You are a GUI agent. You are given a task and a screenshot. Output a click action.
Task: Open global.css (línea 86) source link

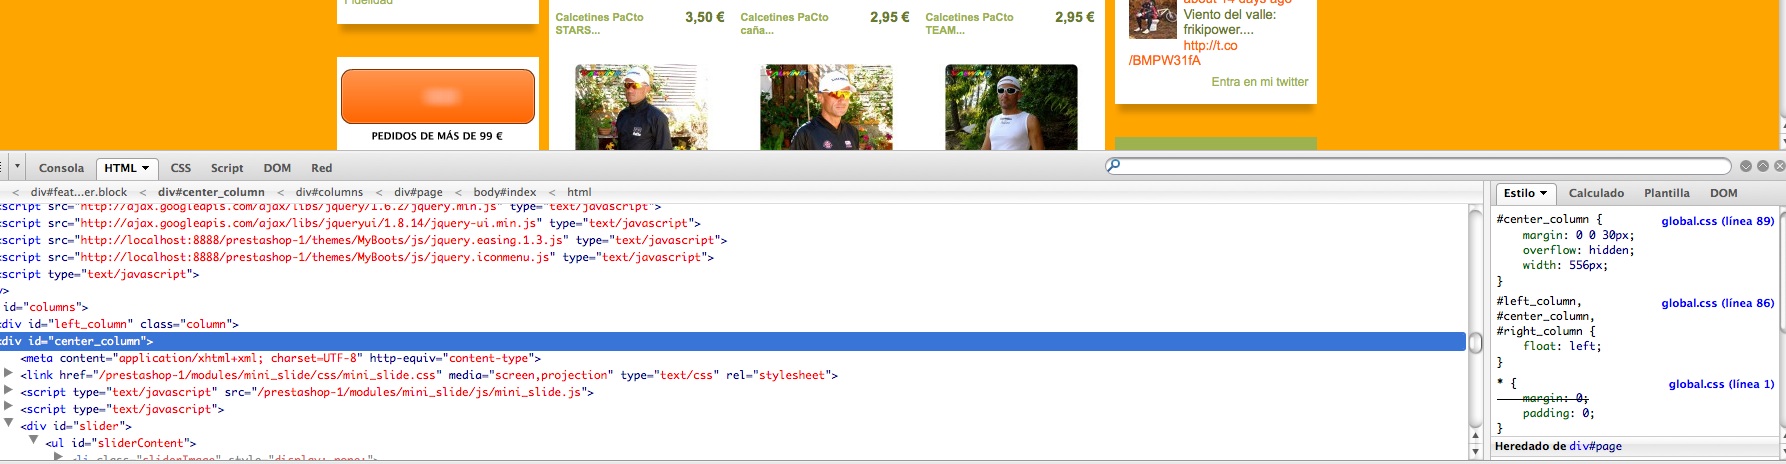[1718, 303]
